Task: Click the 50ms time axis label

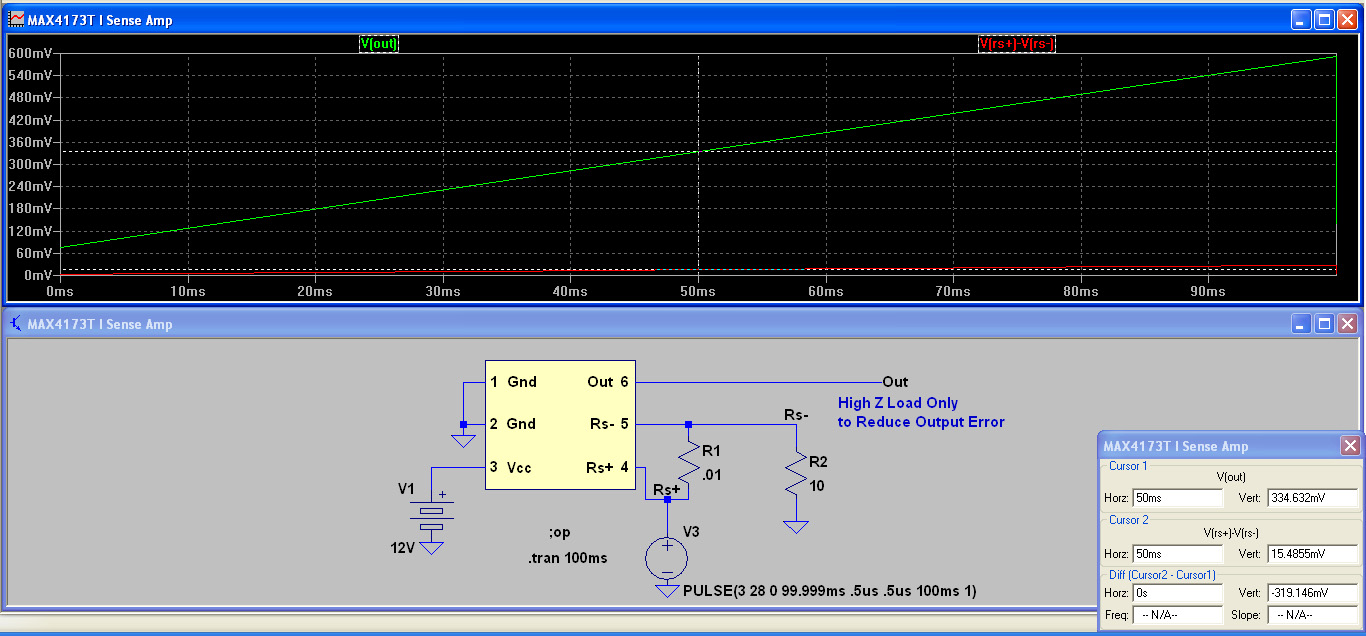Action: [697, 291]
